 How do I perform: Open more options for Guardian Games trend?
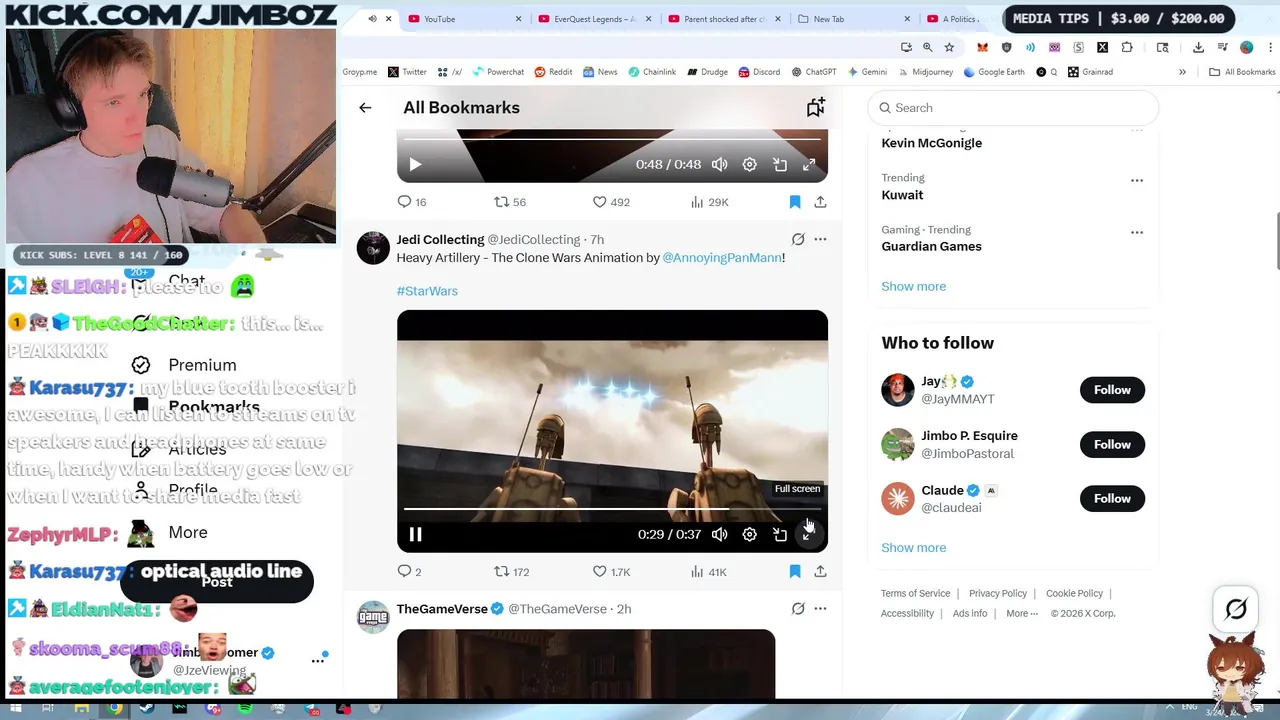pyautogui.click(x=1136, y=232)
